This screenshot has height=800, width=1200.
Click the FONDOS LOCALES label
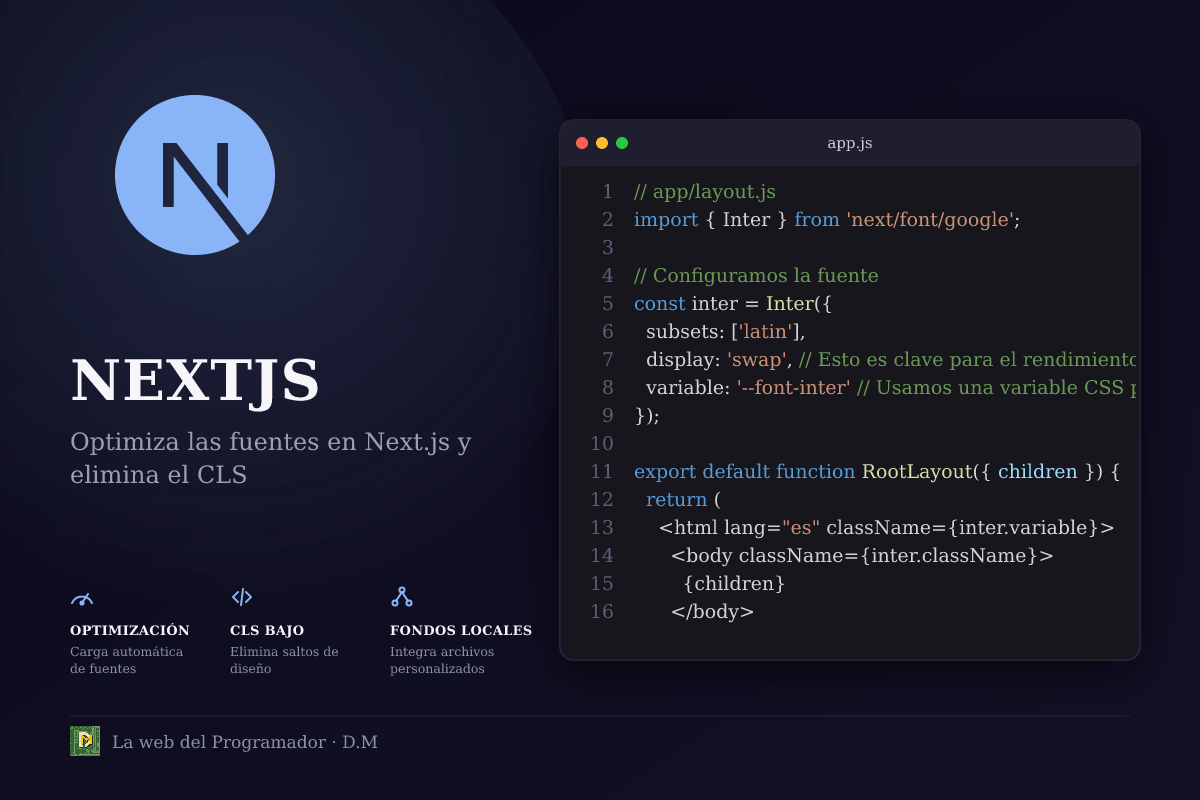click(461, 630)
